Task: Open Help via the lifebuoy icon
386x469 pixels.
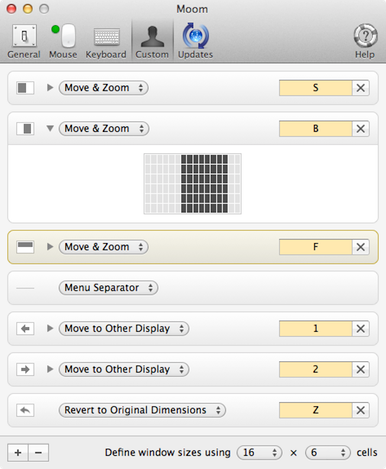Action: (365, 41)
